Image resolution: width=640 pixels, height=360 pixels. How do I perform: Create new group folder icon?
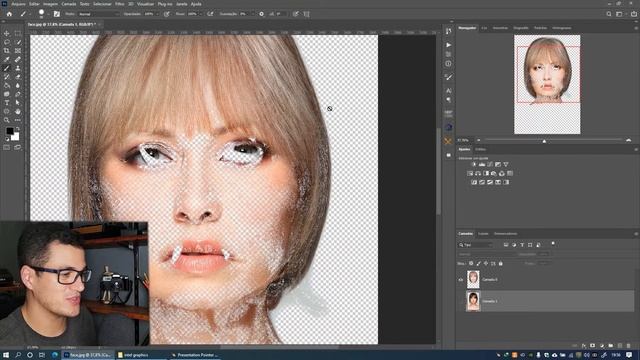[611, 346]
